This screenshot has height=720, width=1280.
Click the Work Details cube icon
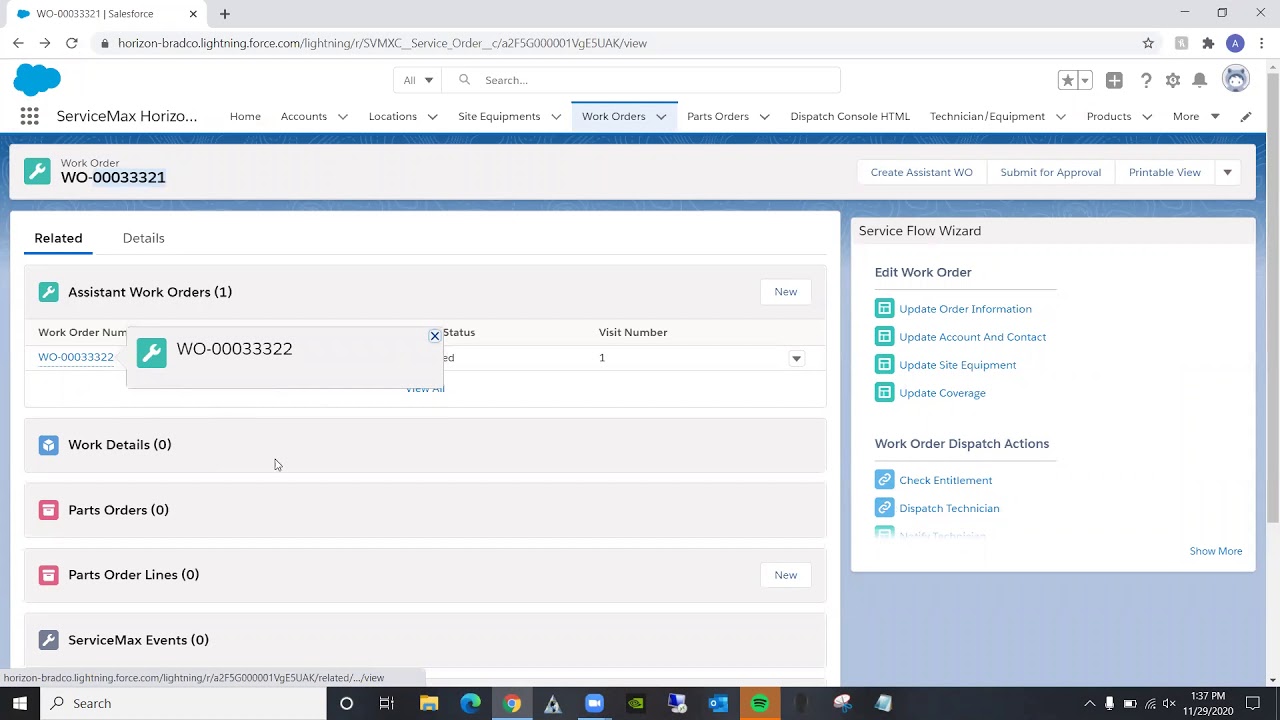pyautogui.click(x=48, y=445)
